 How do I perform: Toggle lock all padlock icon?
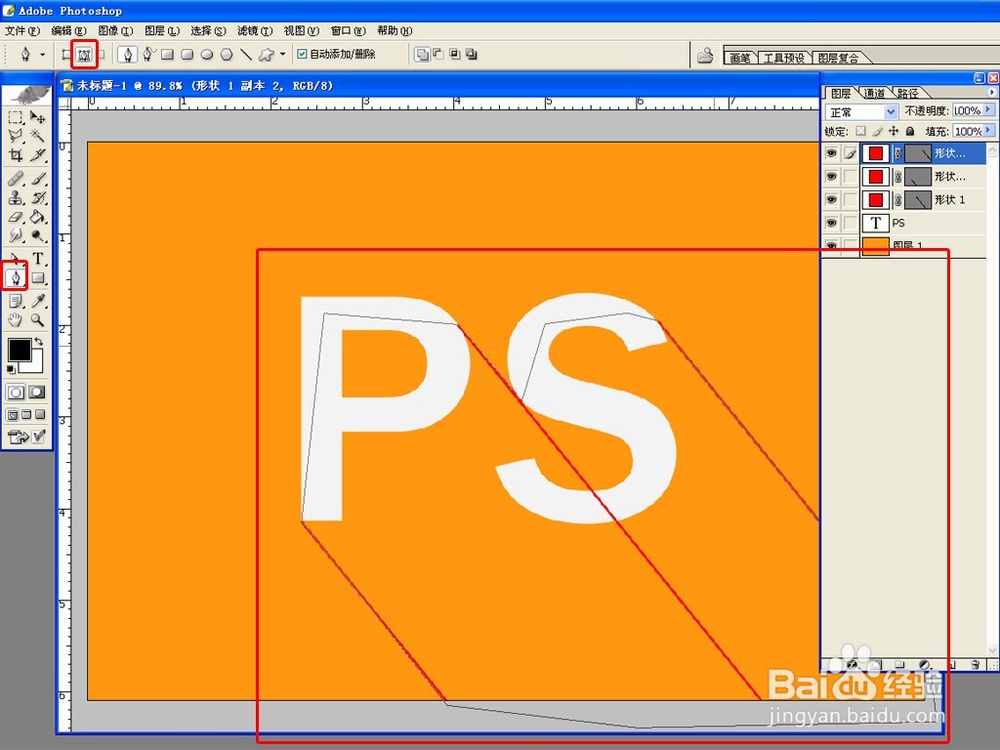[910, 131]
